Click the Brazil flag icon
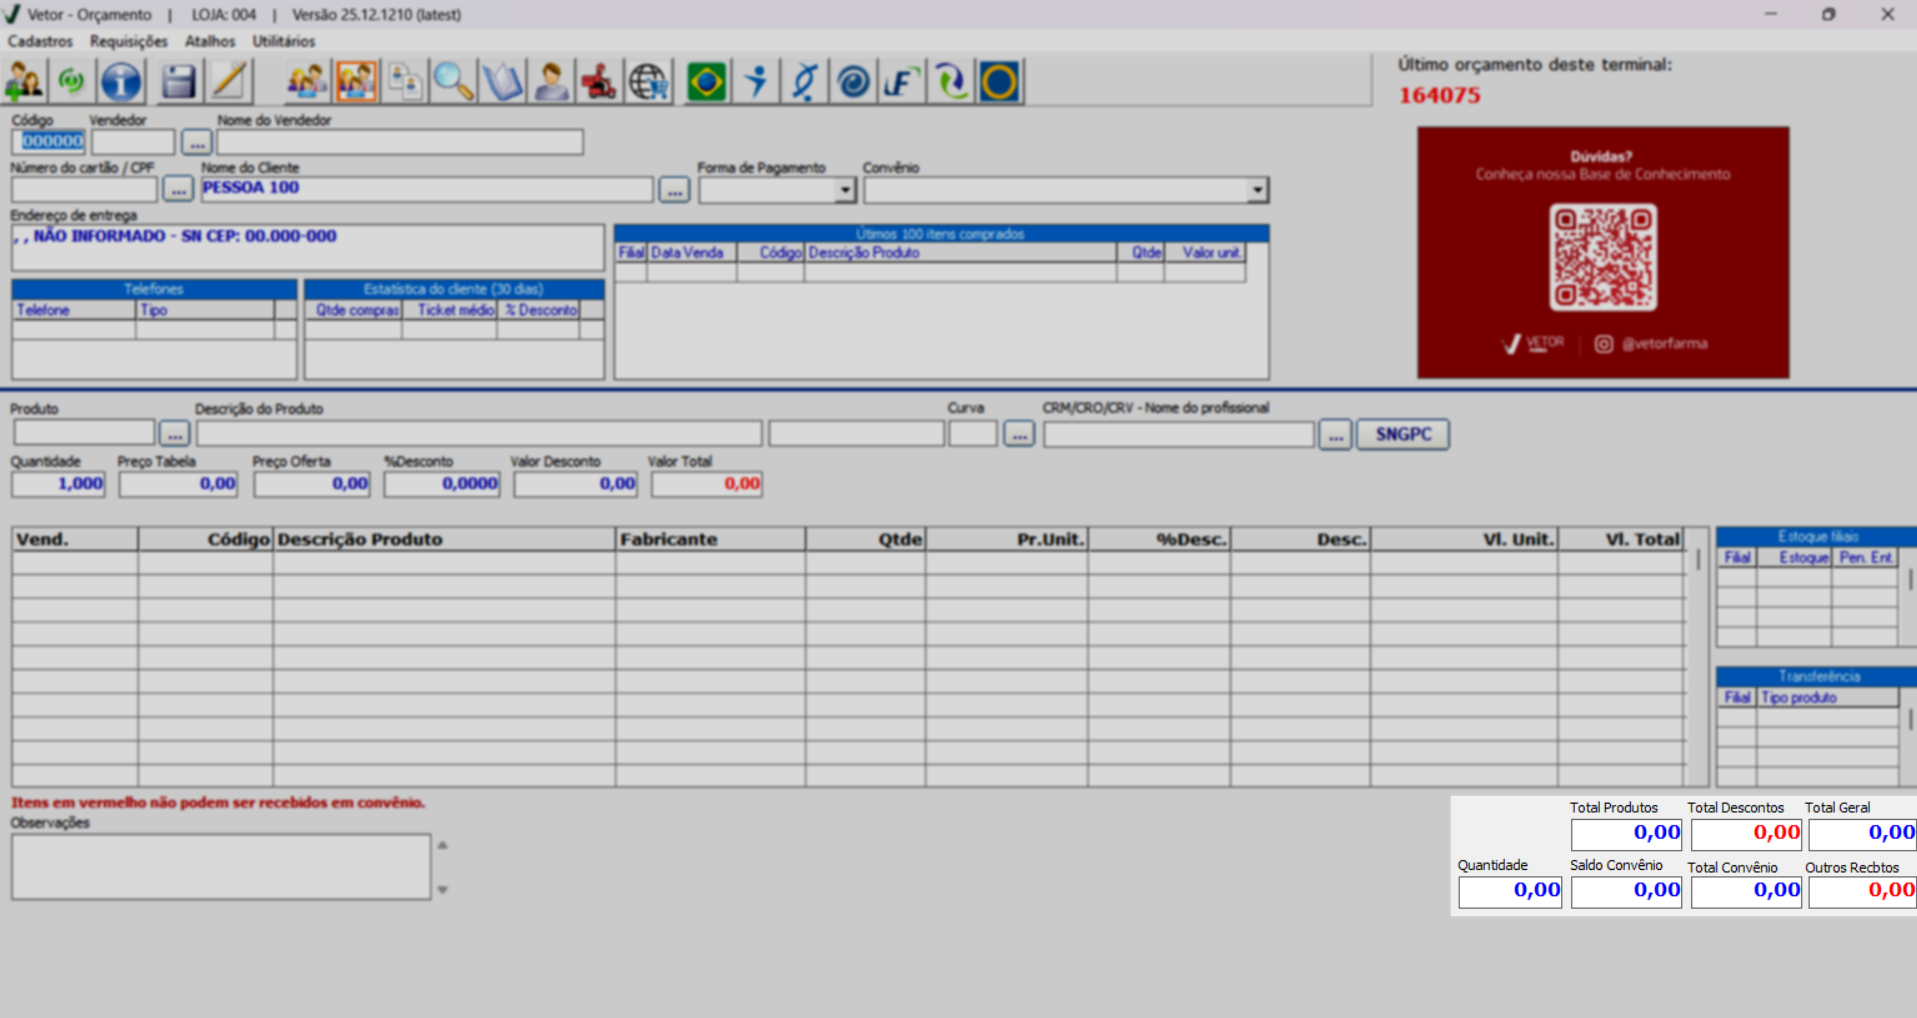 [707, 81]
